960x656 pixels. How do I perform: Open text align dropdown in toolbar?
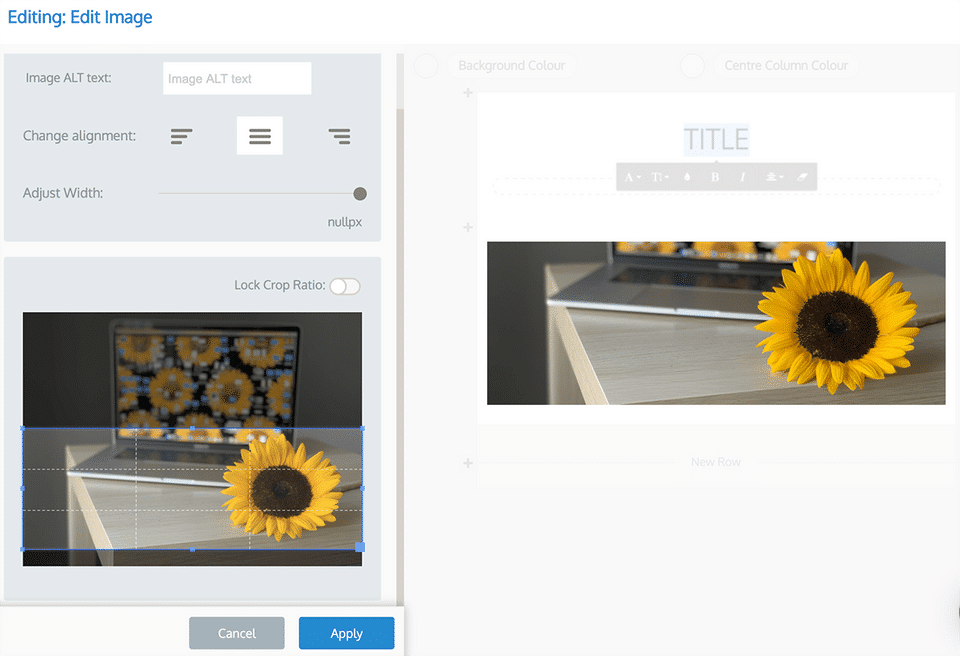pyautogui.click(x=774, y=177)
